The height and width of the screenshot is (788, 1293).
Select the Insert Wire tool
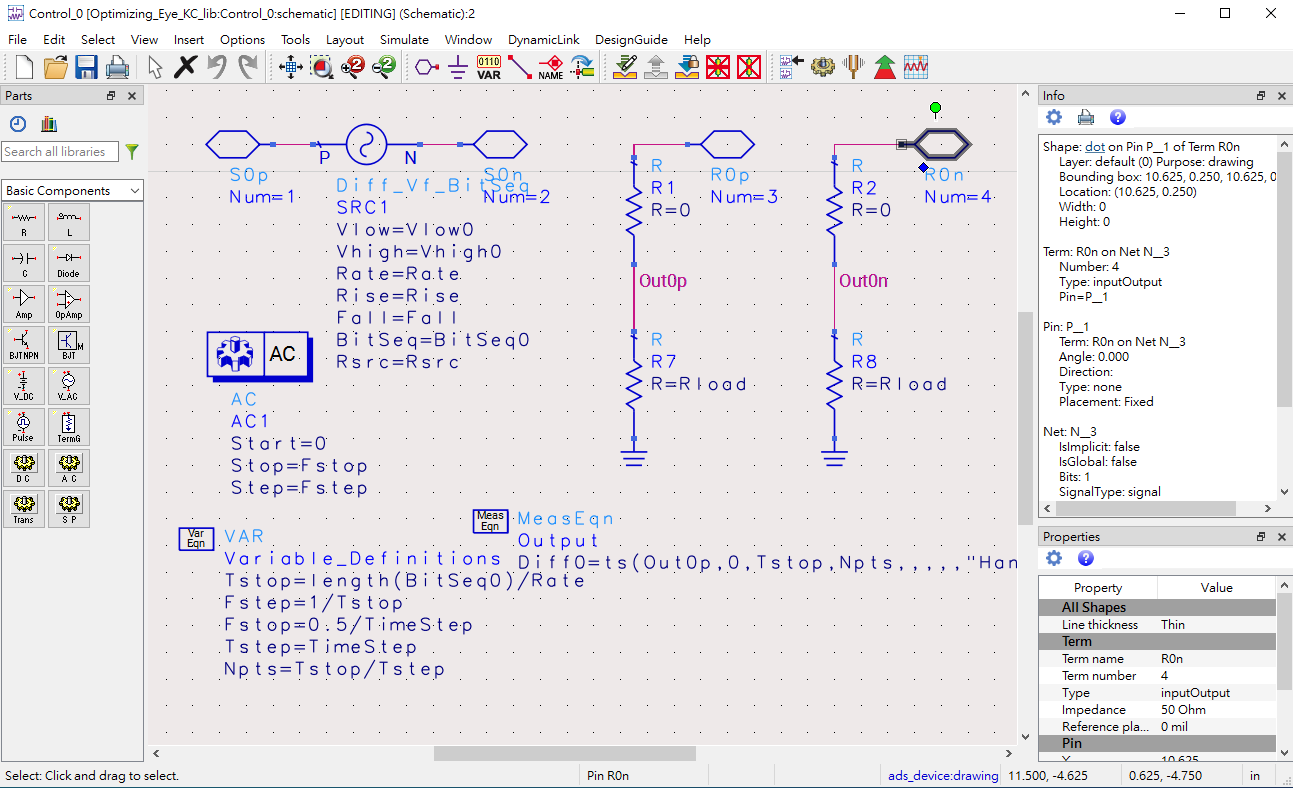(520, 67)
